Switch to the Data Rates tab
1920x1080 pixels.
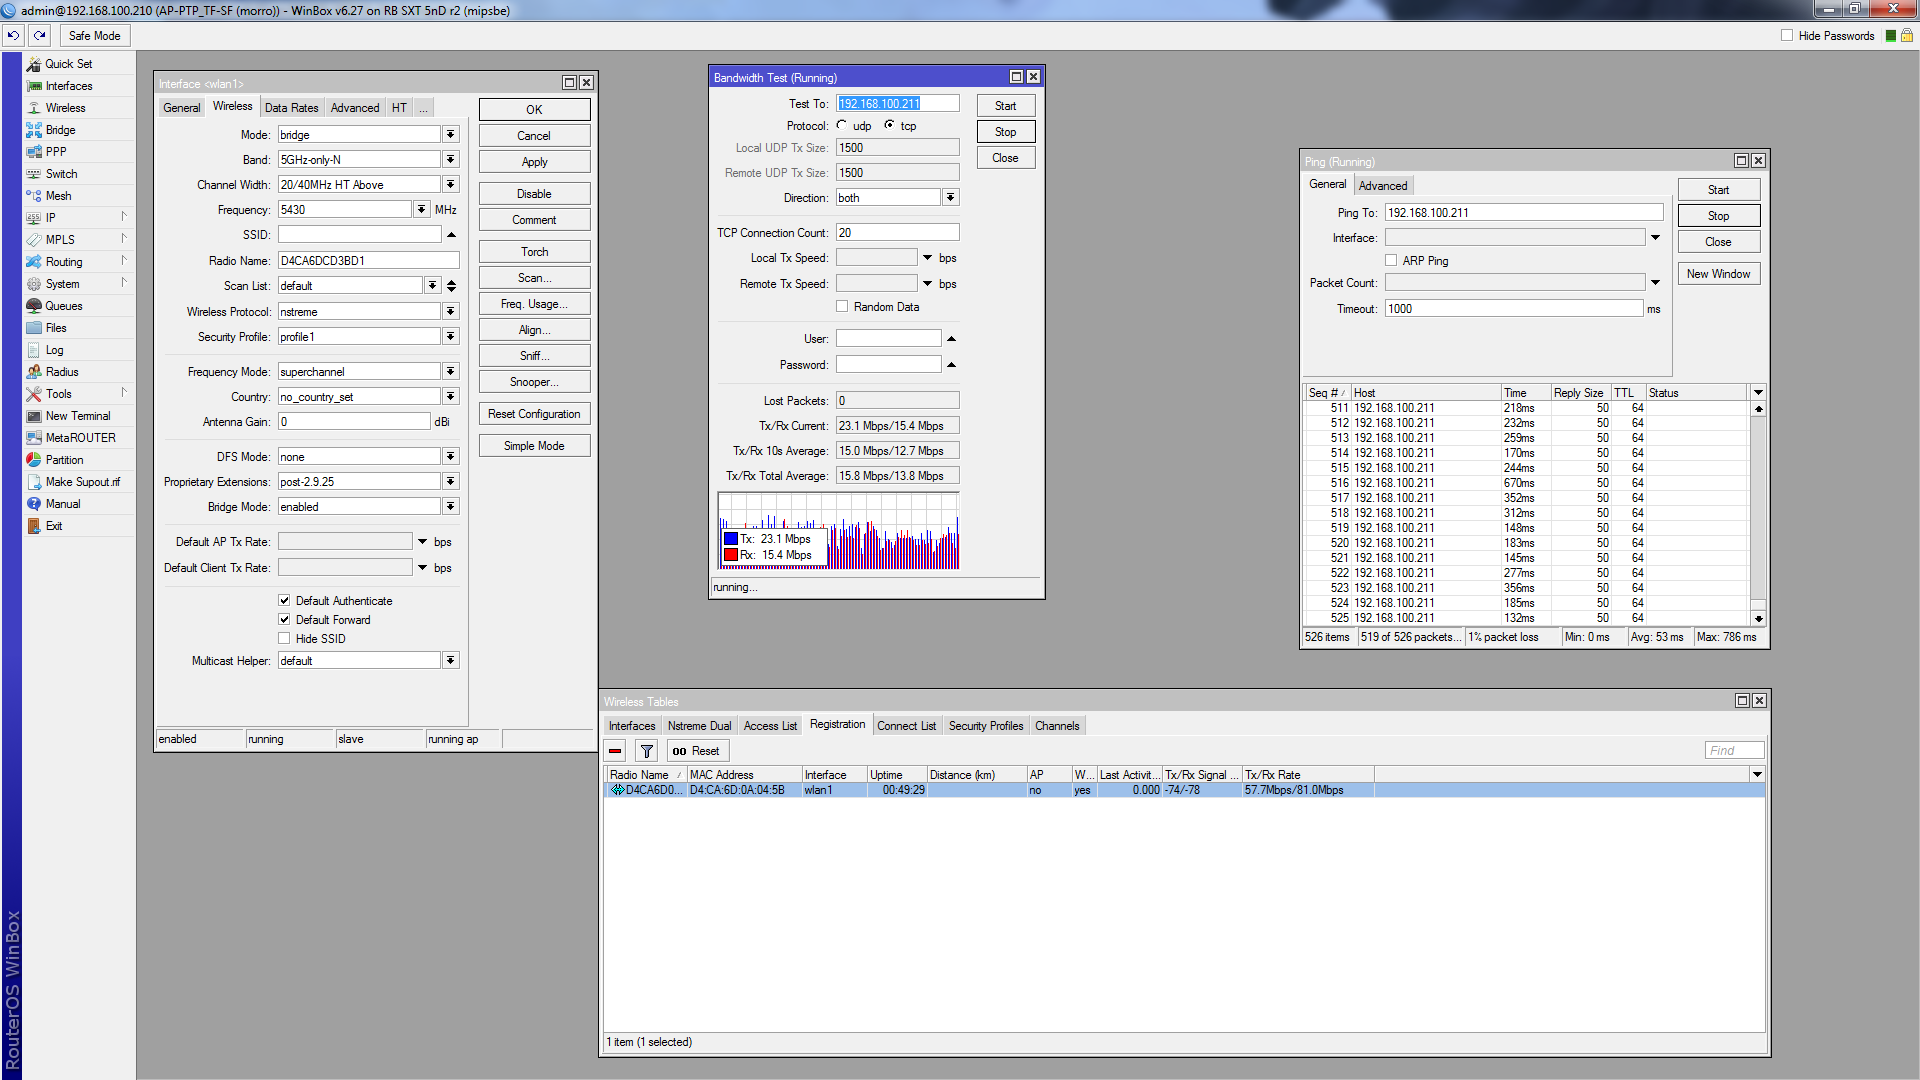291,108
